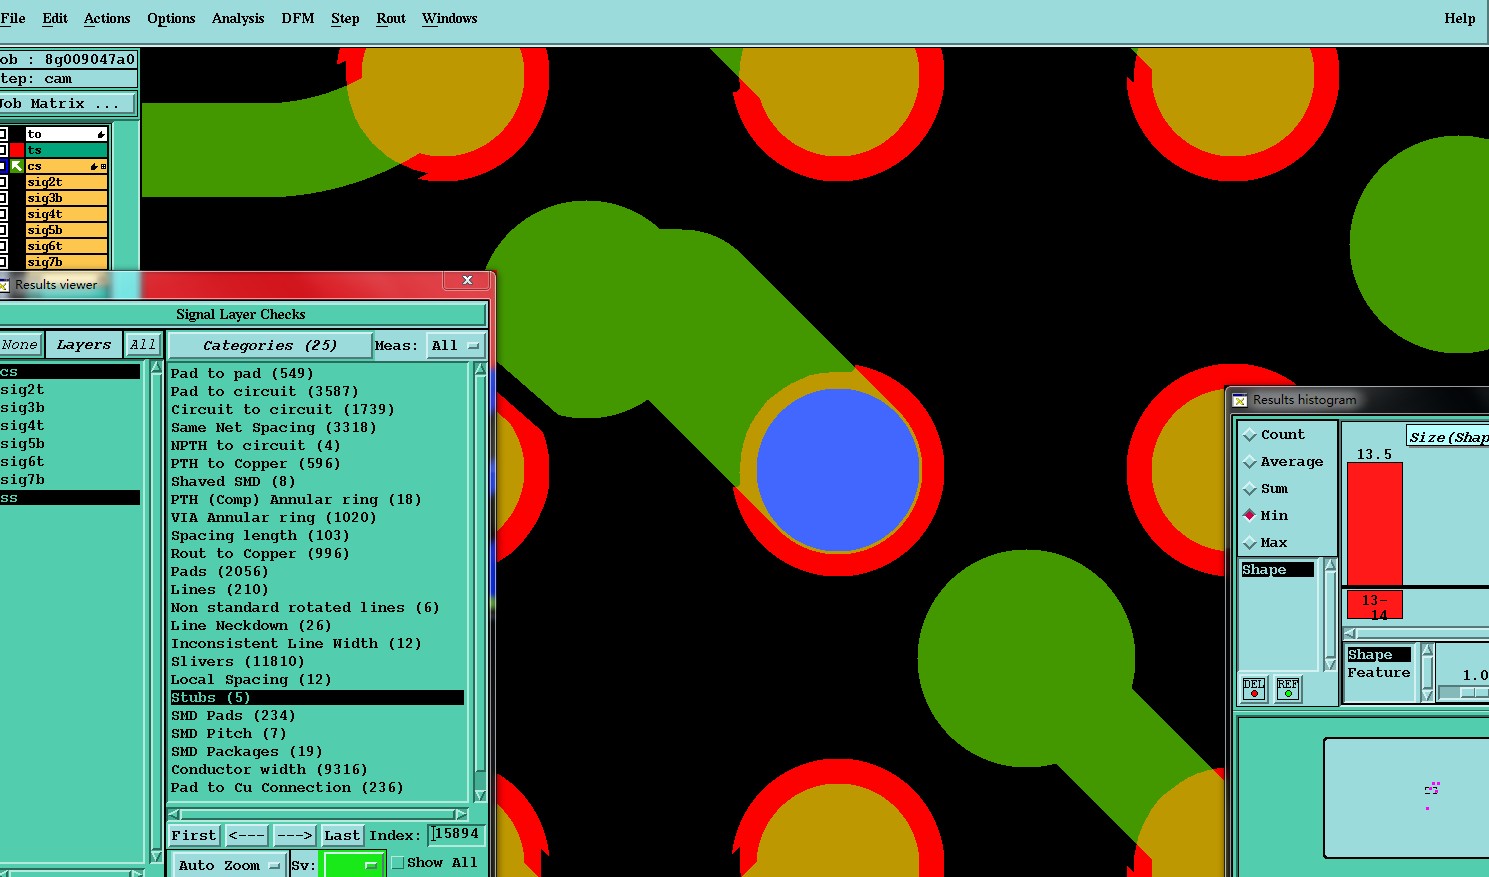Open the Meas All dropdown
The height and width of the screenshot is (877, 1489).
(455, 346)
